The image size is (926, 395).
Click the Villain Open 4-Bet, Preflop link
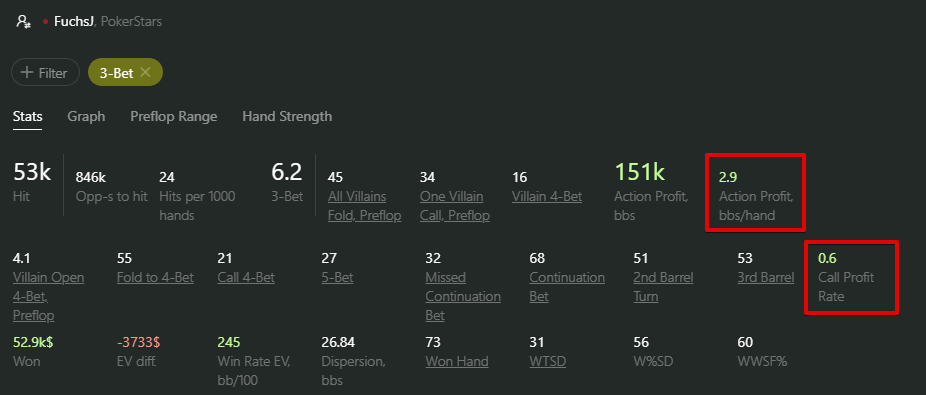(48, 296)
